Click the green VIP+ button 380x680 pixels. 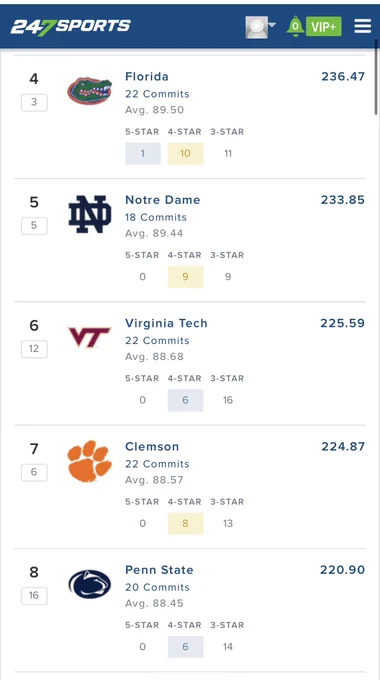tap(324, 27)
